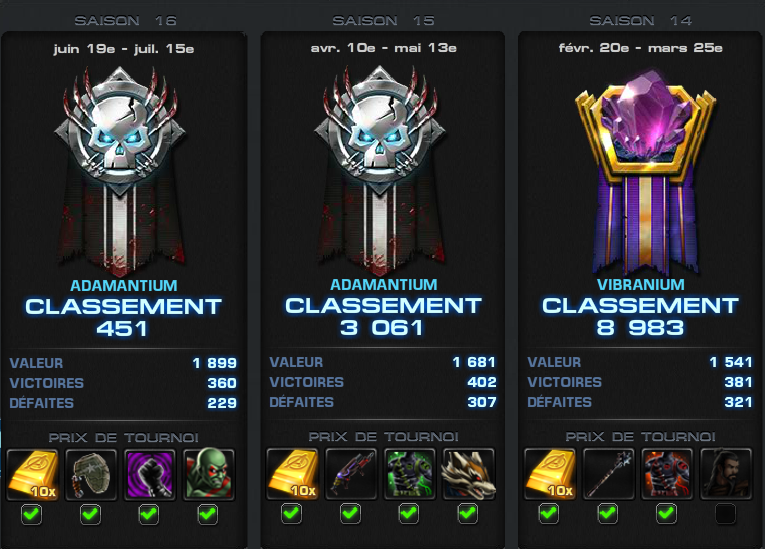Select the armored glove prize in Saison 16

pos(91,475)
